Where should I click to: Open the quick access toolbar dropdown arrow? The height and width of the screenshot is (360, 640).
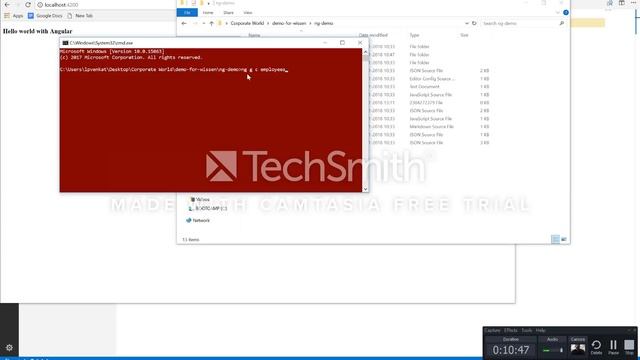pos(209,3)
